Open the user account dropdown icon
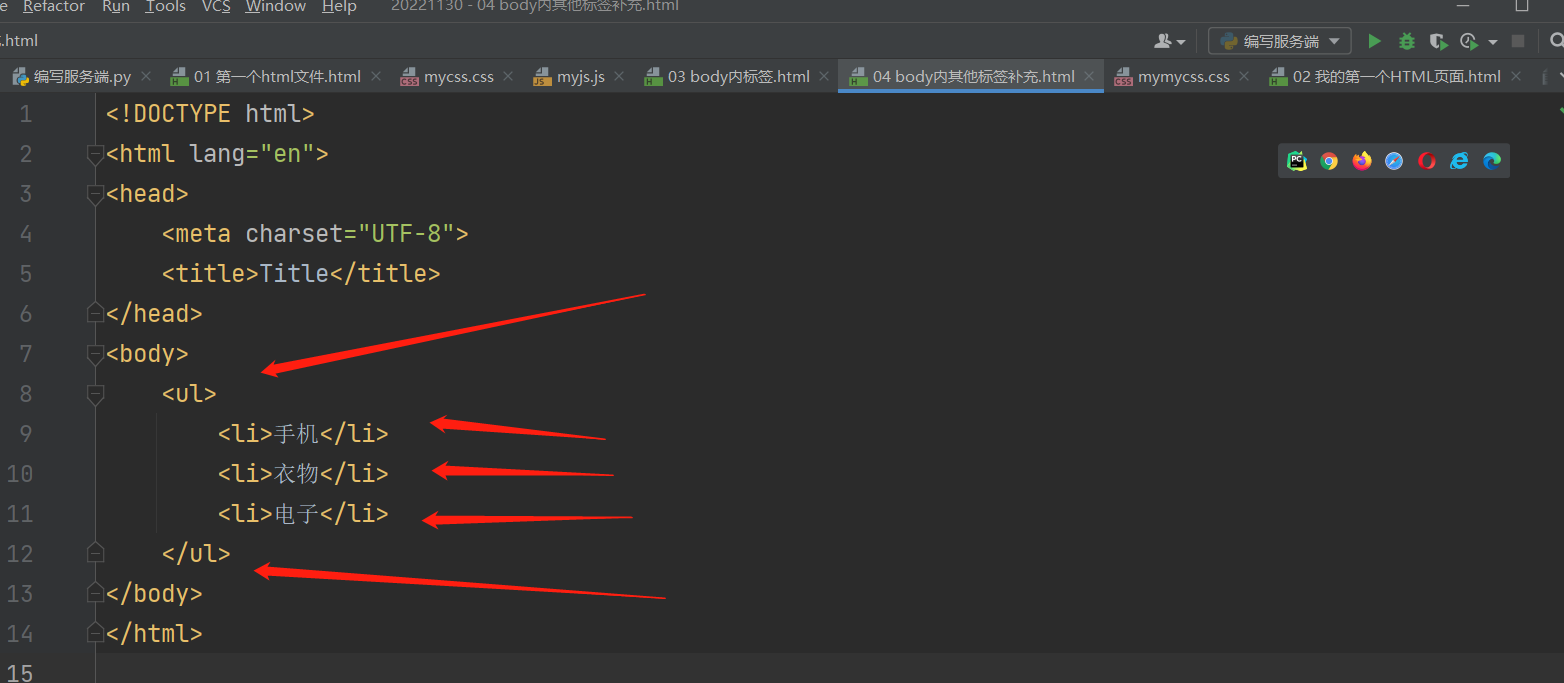This screenshot has width=1564, height=683. pos(1169,41)
